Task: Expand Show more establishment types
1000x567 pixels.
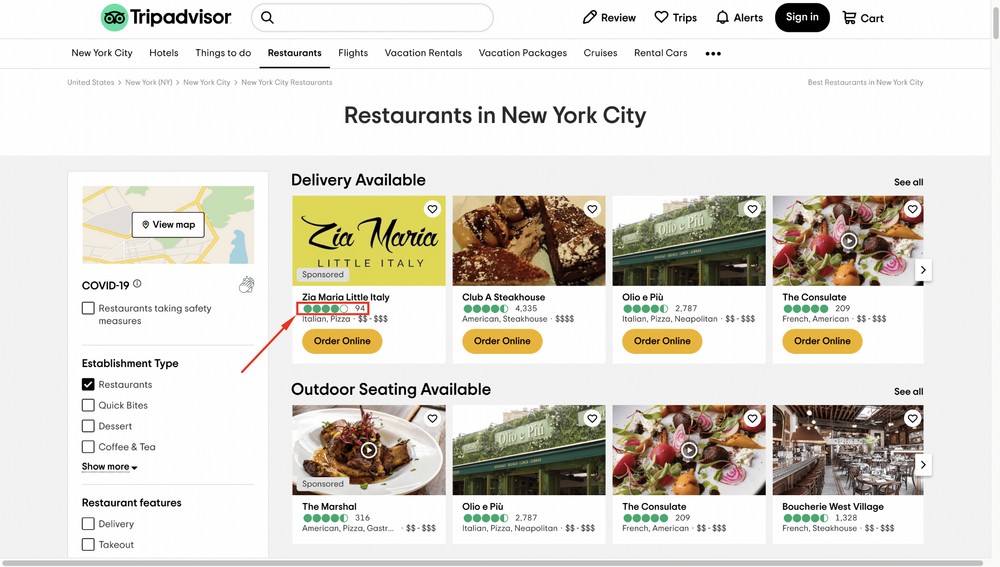Action: point(109,467)
